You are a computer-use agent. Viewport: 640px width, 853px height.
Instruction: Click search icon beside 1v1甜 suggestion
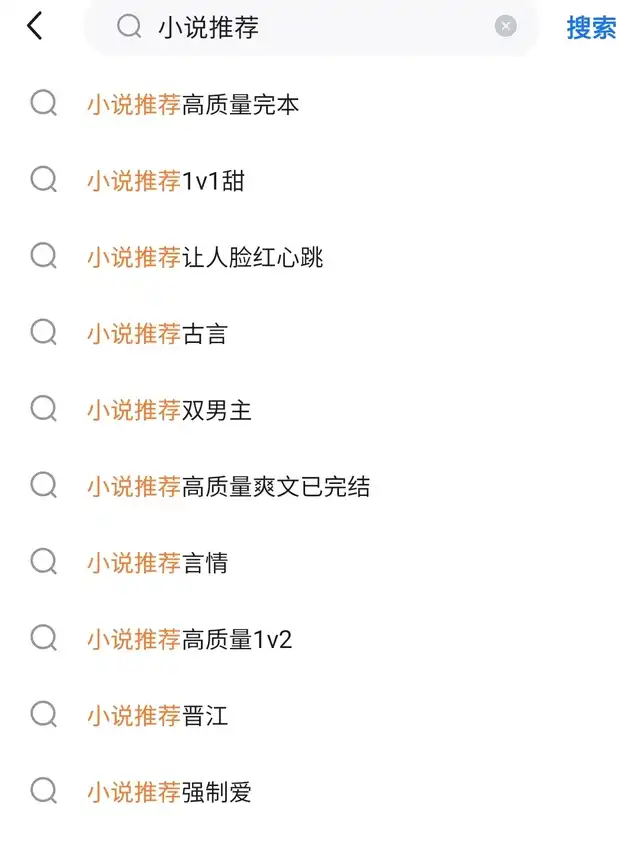pyautogui.click(x=44, y=180)
